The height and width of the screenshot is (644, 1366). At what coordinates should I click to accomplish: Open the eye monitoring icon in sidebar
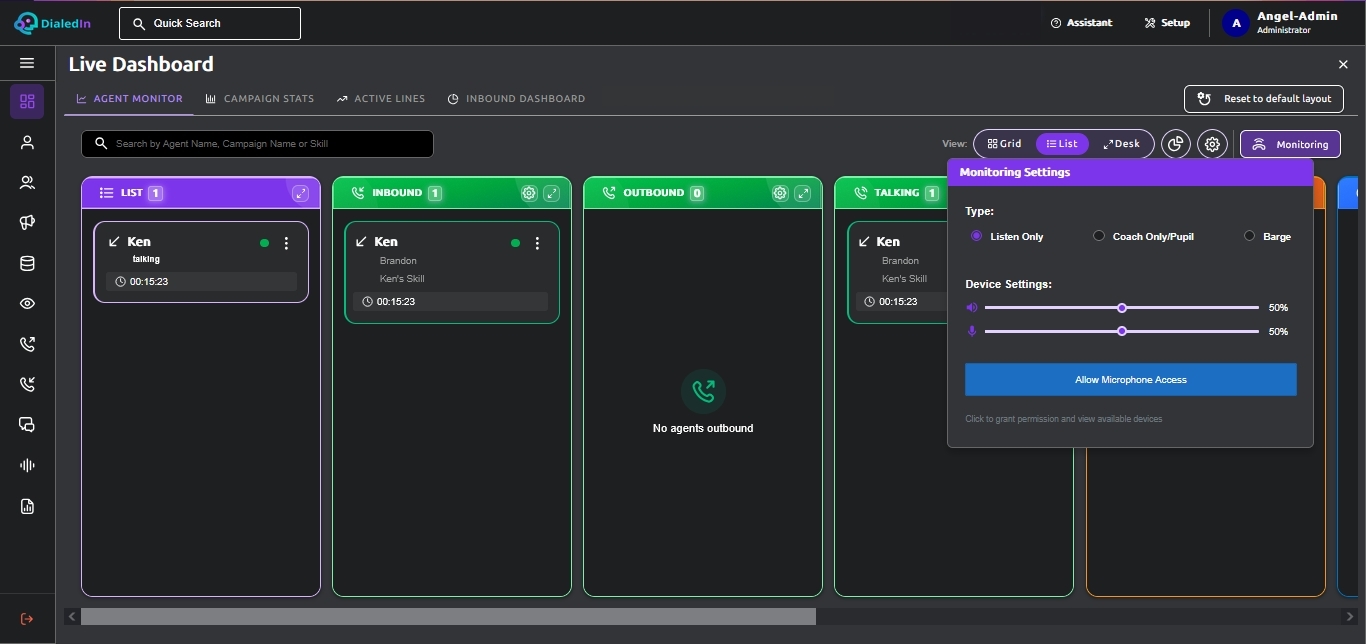(27, 304)
